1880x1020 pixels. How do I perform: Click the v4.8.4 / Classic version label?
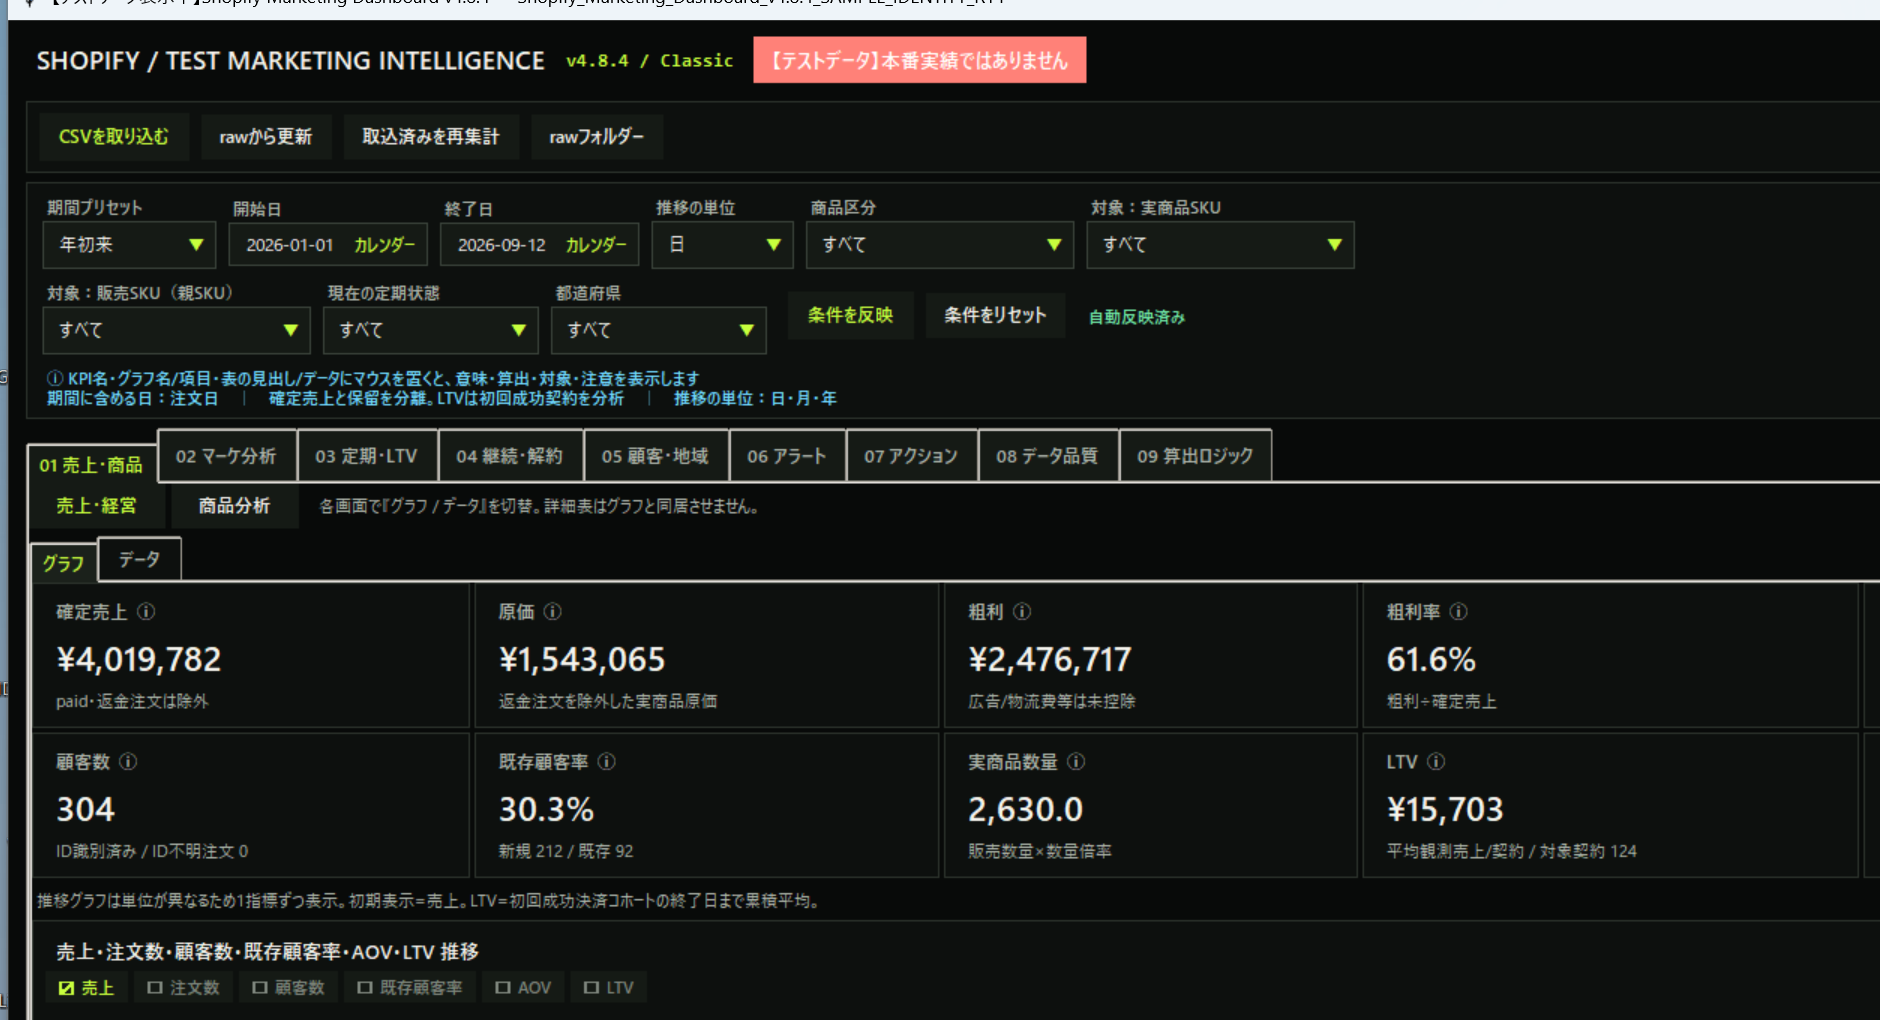point(650,61)
